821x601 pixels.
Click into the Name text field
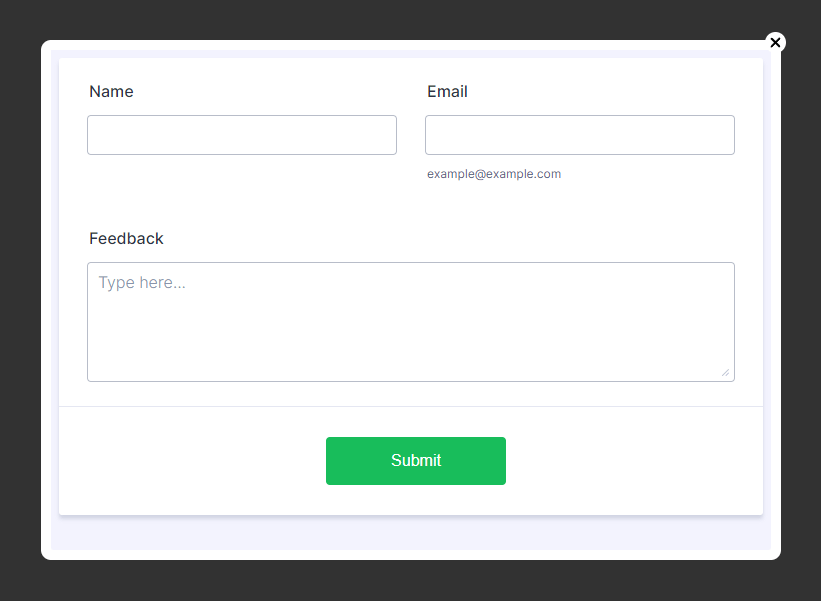(242, 135)
